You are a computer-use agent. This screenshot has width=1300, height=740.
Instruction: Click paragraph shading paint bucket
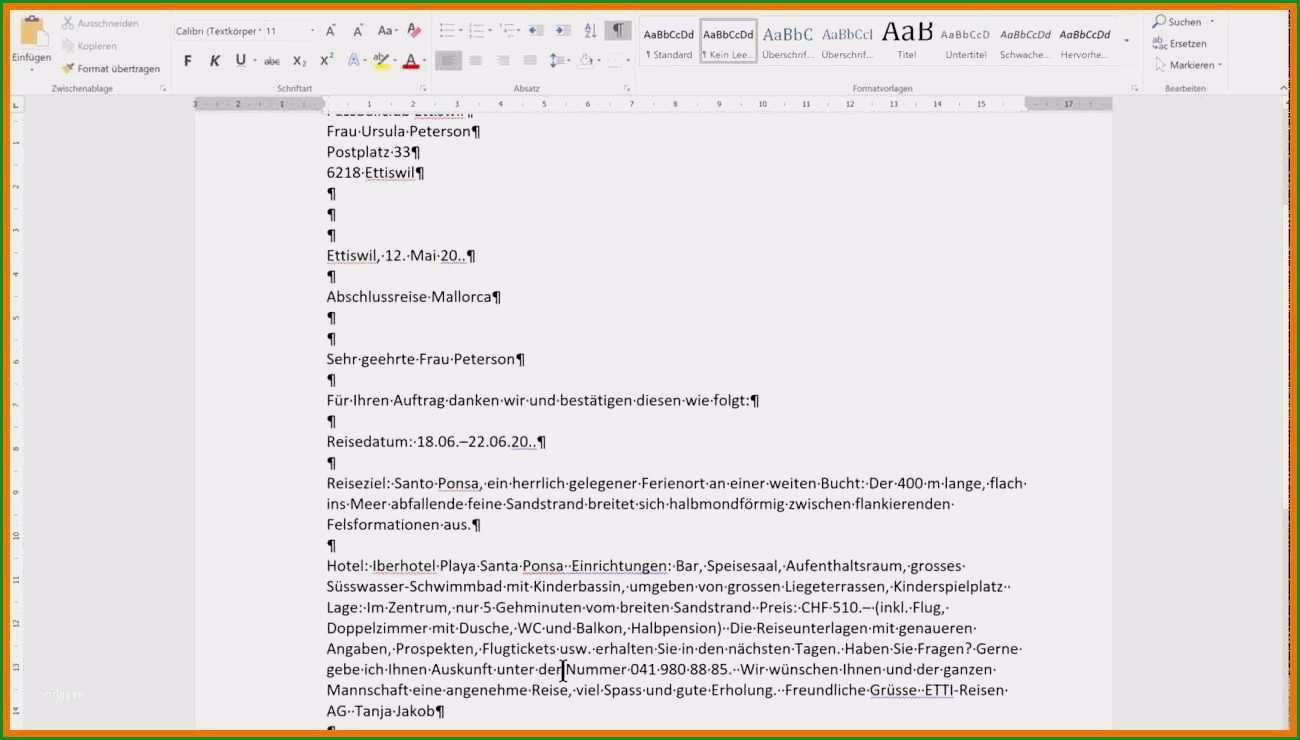pyautogui.click(x=586, y=61)
